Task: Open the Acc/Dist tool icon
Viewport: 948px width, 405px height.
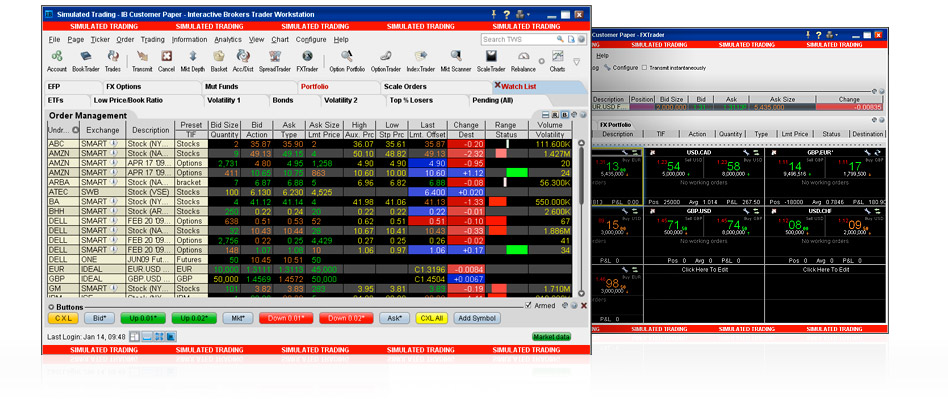Action: coord(242,56)
